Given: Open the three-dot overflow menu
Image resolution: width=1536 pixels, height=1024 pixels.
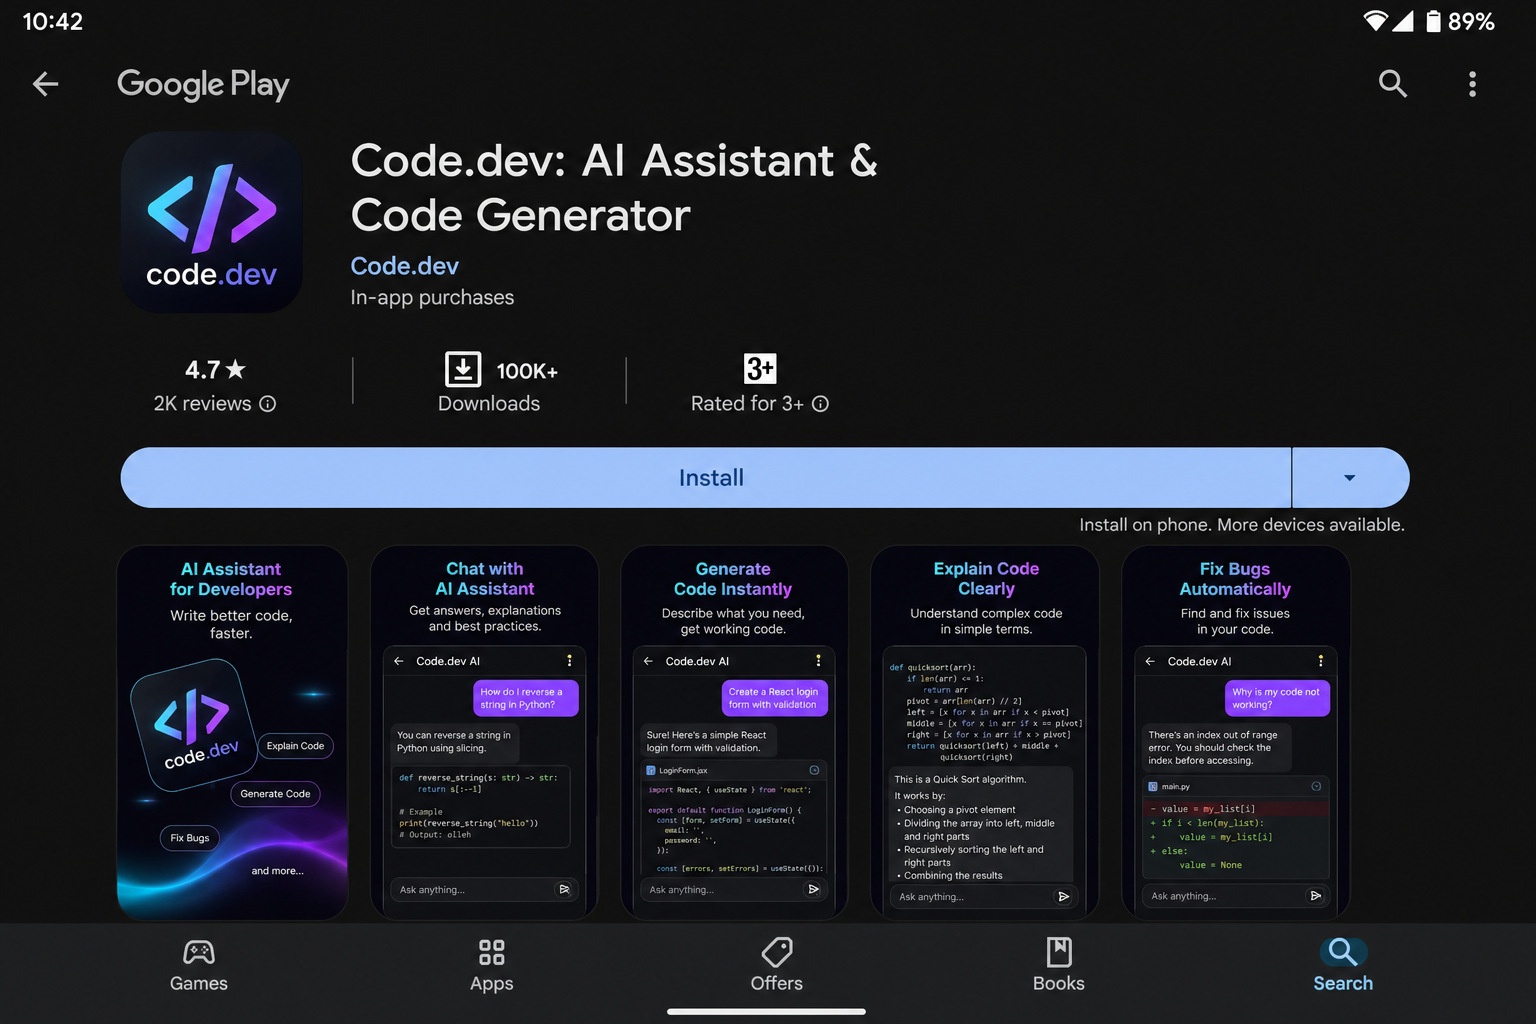Looking at the screenshot, I should coord(1472,84).
